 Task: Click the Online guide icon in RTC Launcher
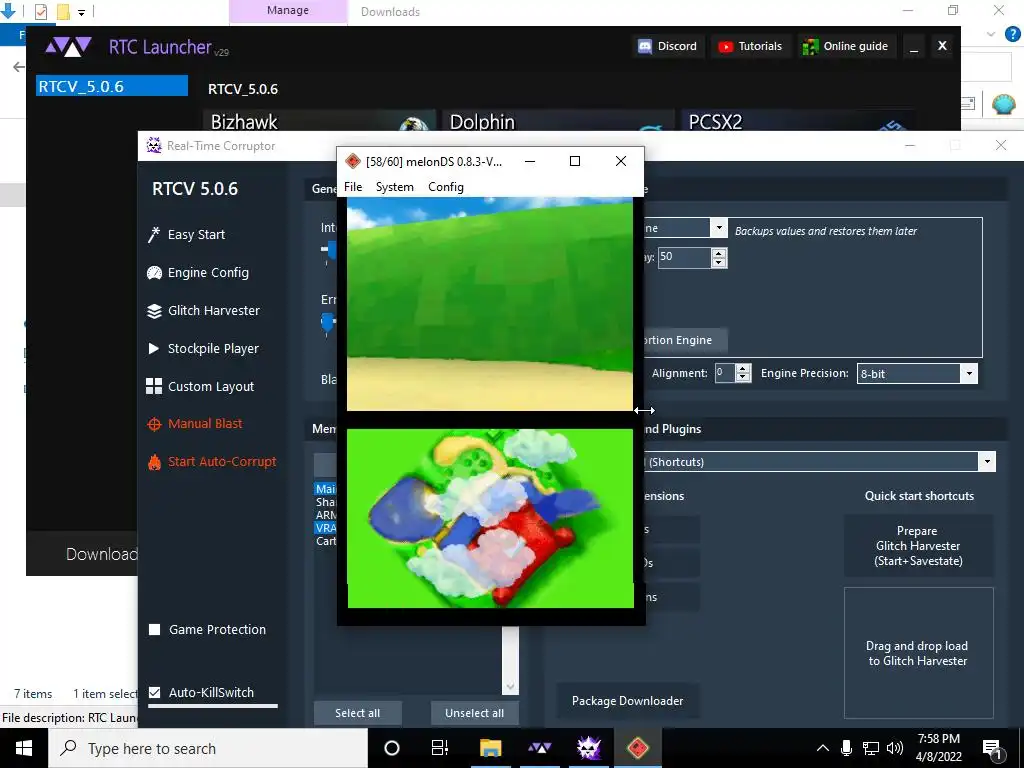pos(810,46)
